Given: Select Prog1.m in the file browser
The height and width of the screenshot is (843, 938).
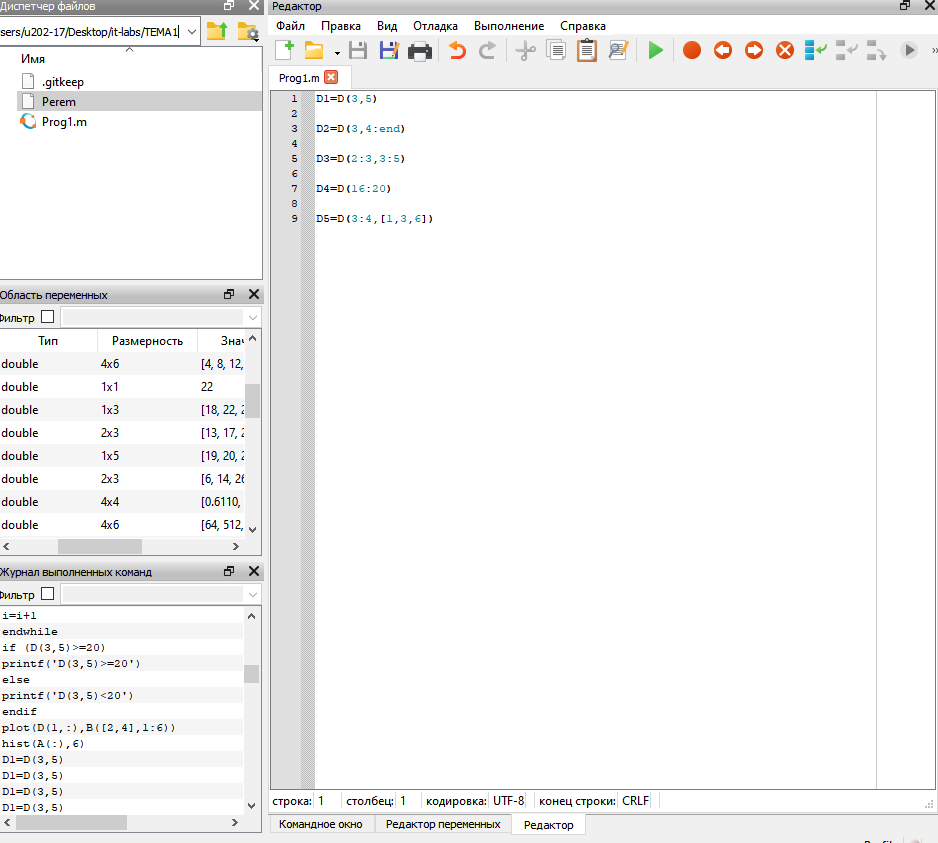Looking at the screenshot, I should [x=64, y=122].
